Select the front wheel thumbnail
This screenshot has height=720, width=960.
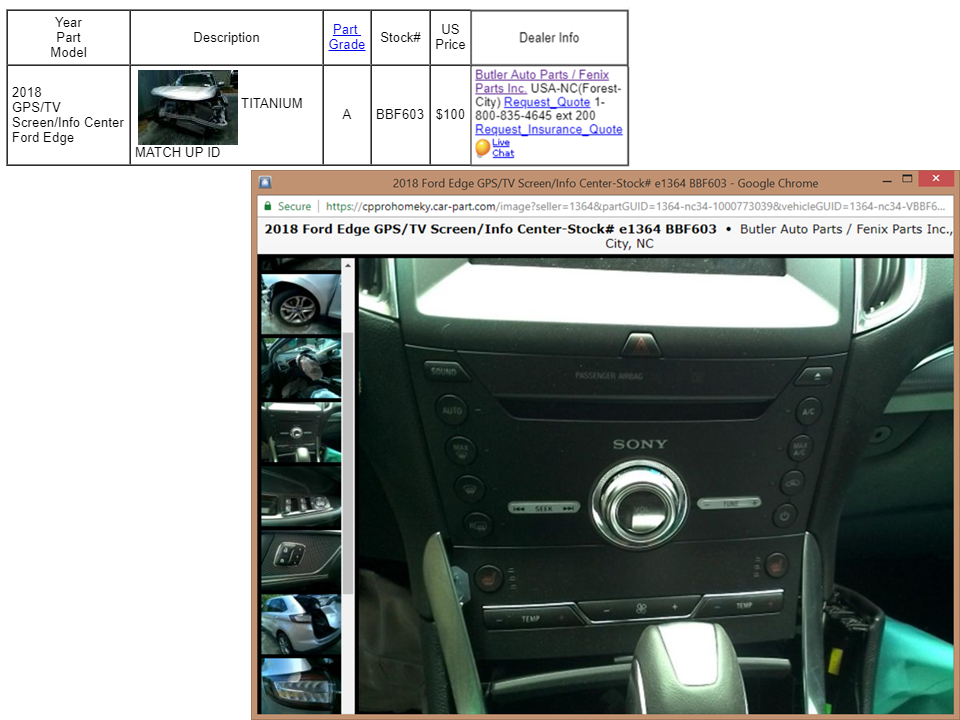[x=301, y=304]
